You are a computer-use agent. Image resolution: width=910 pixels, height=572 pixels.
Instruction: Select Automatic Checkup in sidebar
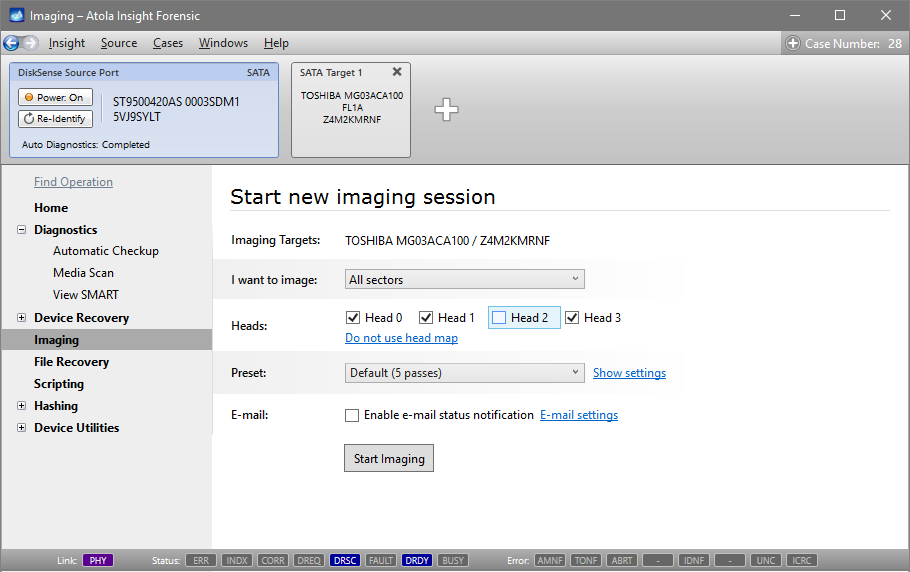click(x=106, y=251)
